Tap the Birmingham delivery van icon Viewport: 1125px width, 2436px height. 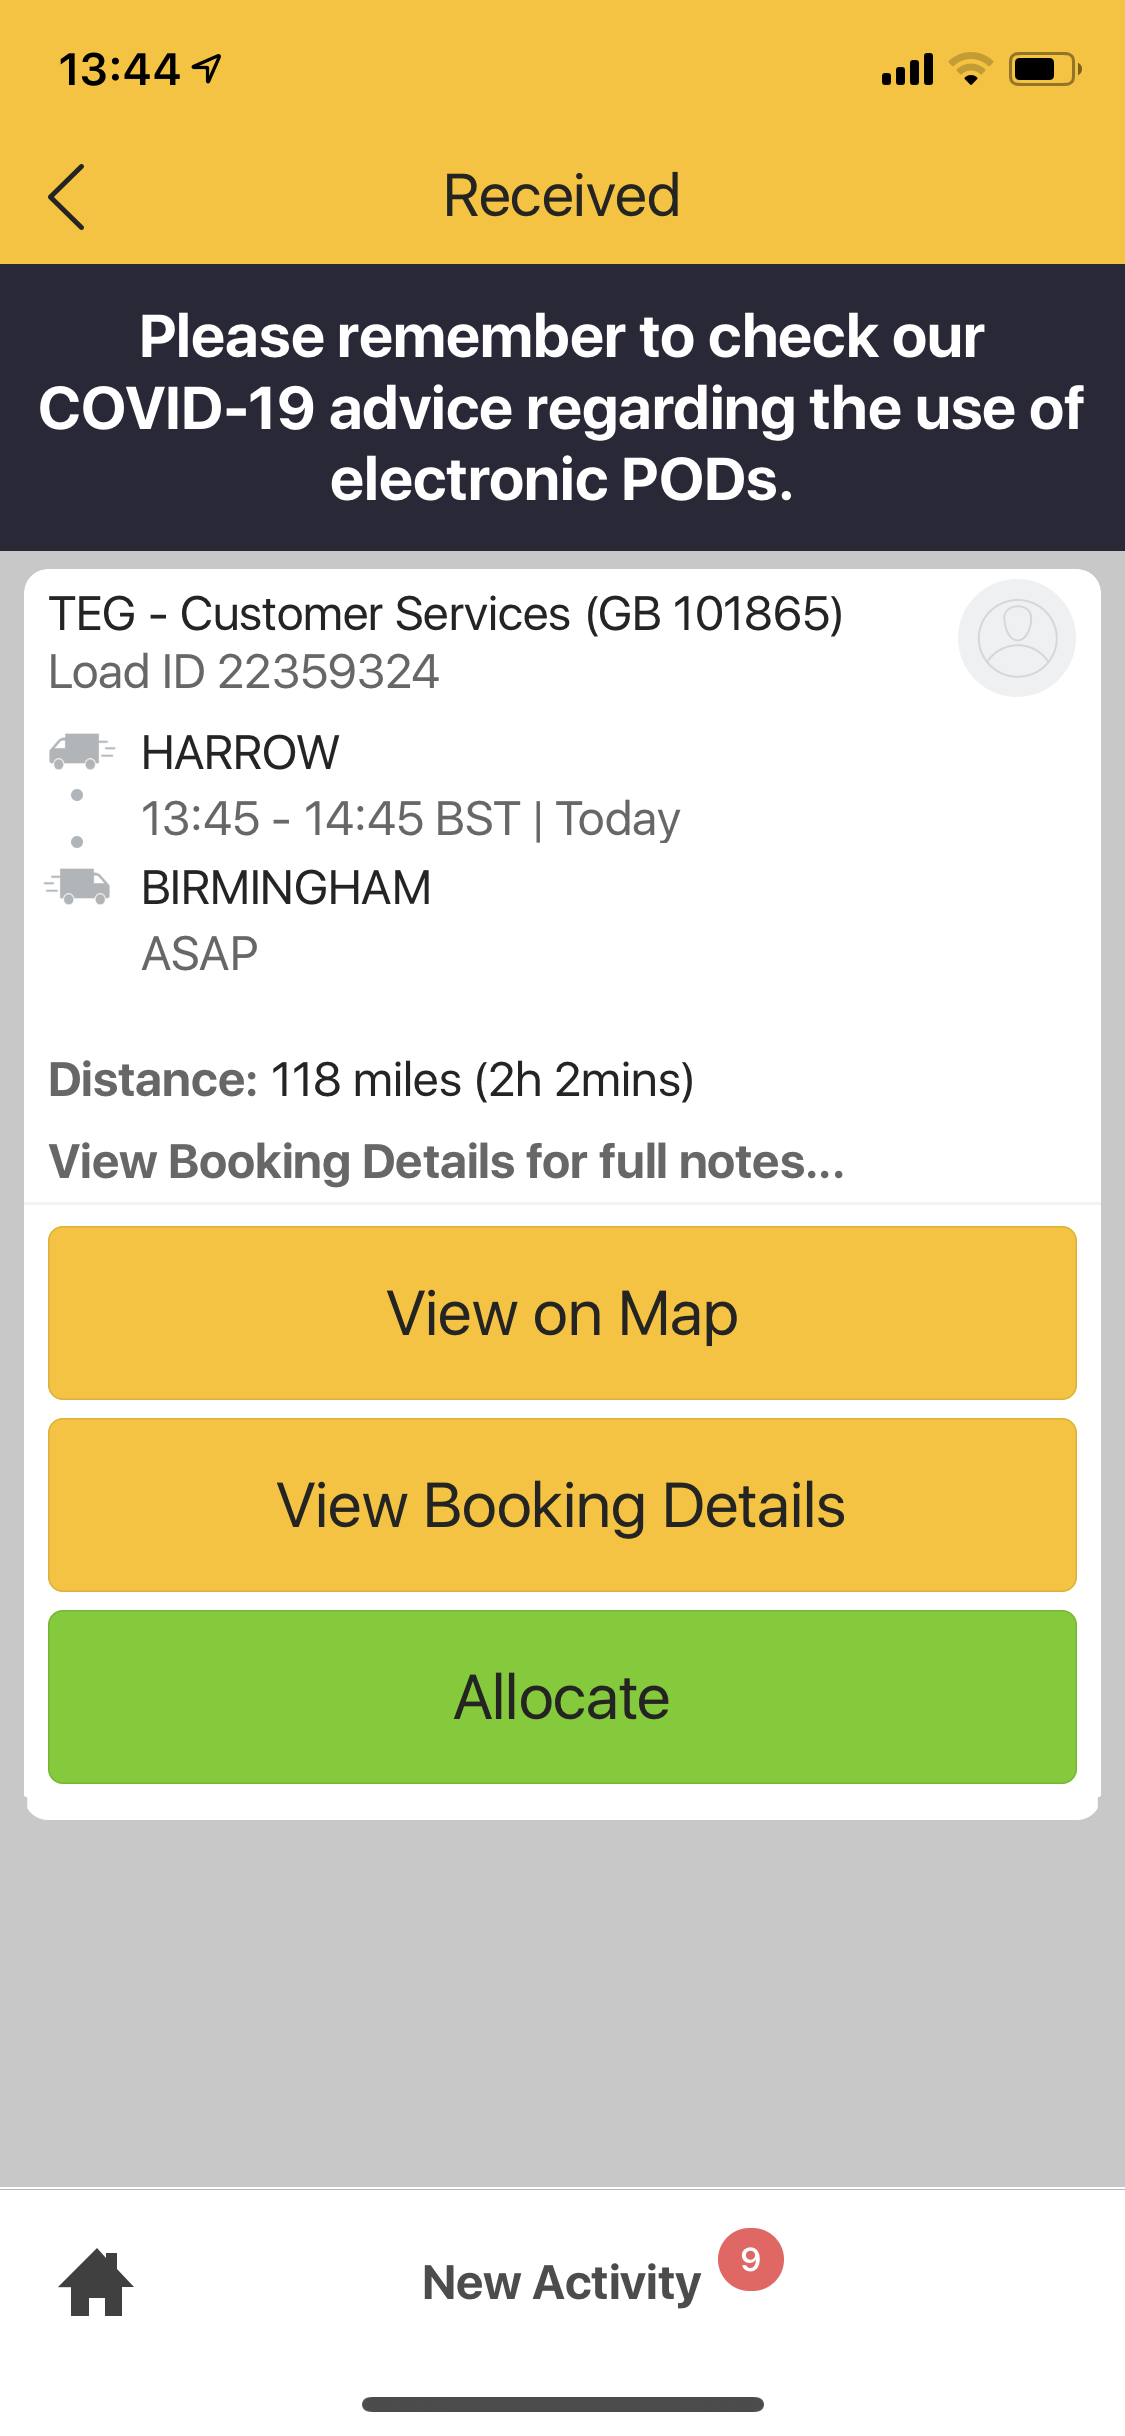pos(78,886)
